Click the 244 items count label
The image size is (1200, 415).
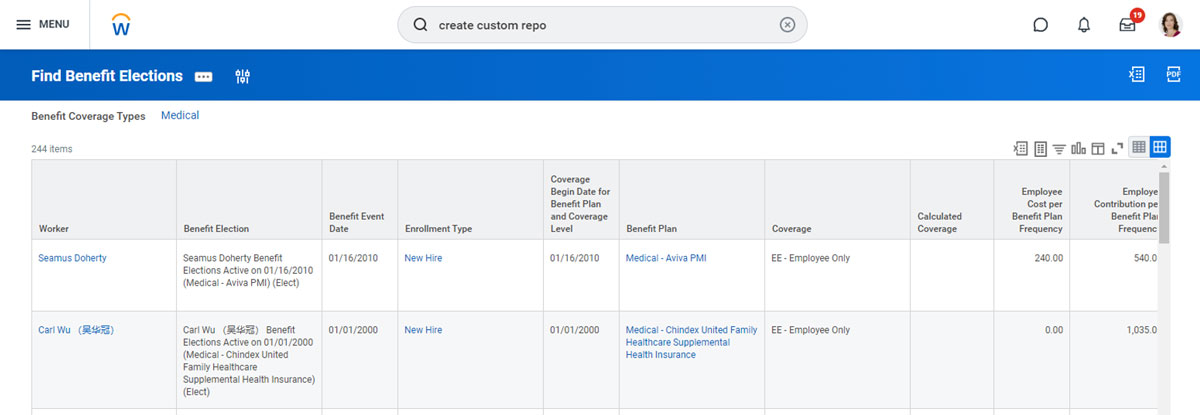click(52, 149)
